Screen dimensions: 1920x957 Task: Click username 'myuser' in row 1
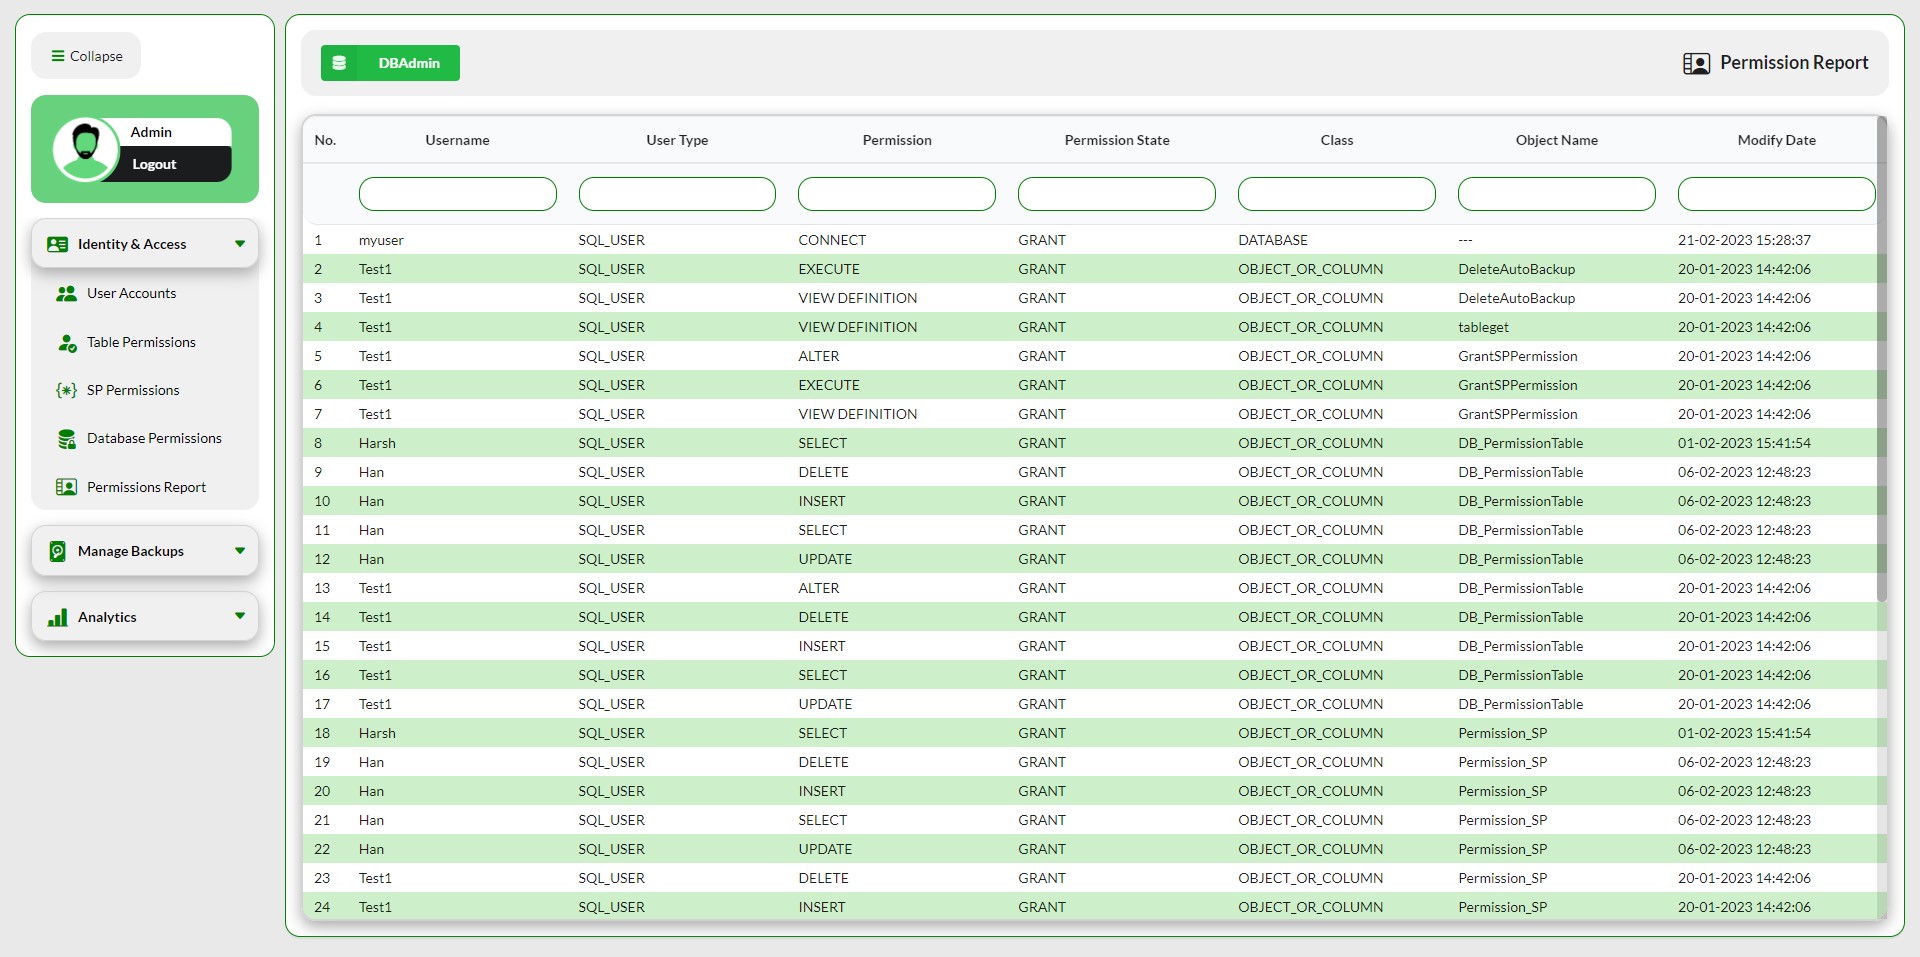click(x=381, y=240)
